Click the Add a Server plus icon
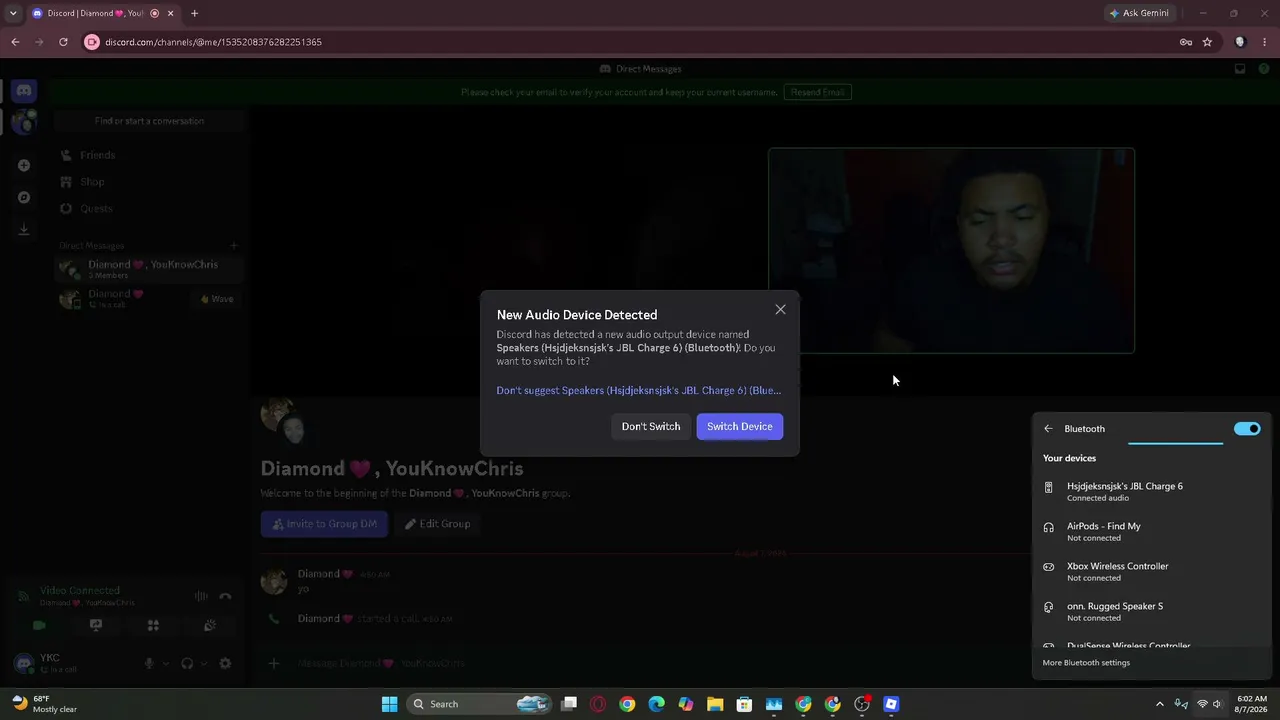This screenshot has height=720, width=1280. click(24, 165)
